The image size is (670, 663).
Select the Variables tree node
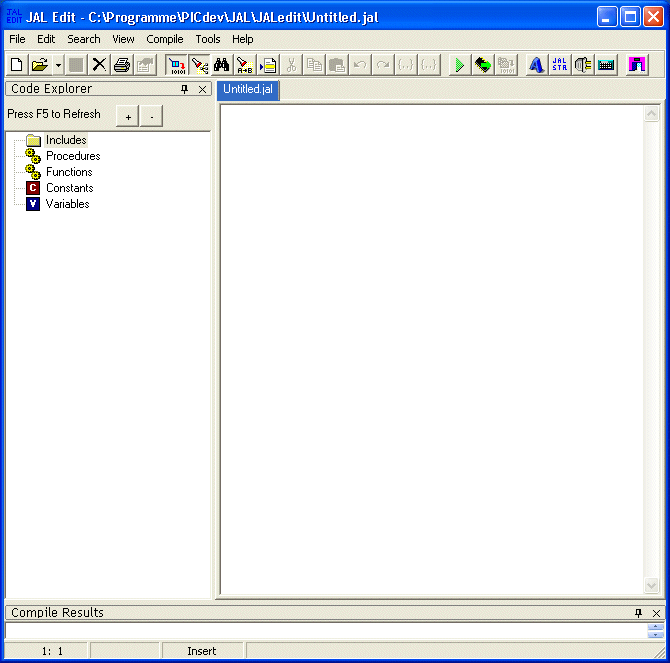click(x=68, y=204)
